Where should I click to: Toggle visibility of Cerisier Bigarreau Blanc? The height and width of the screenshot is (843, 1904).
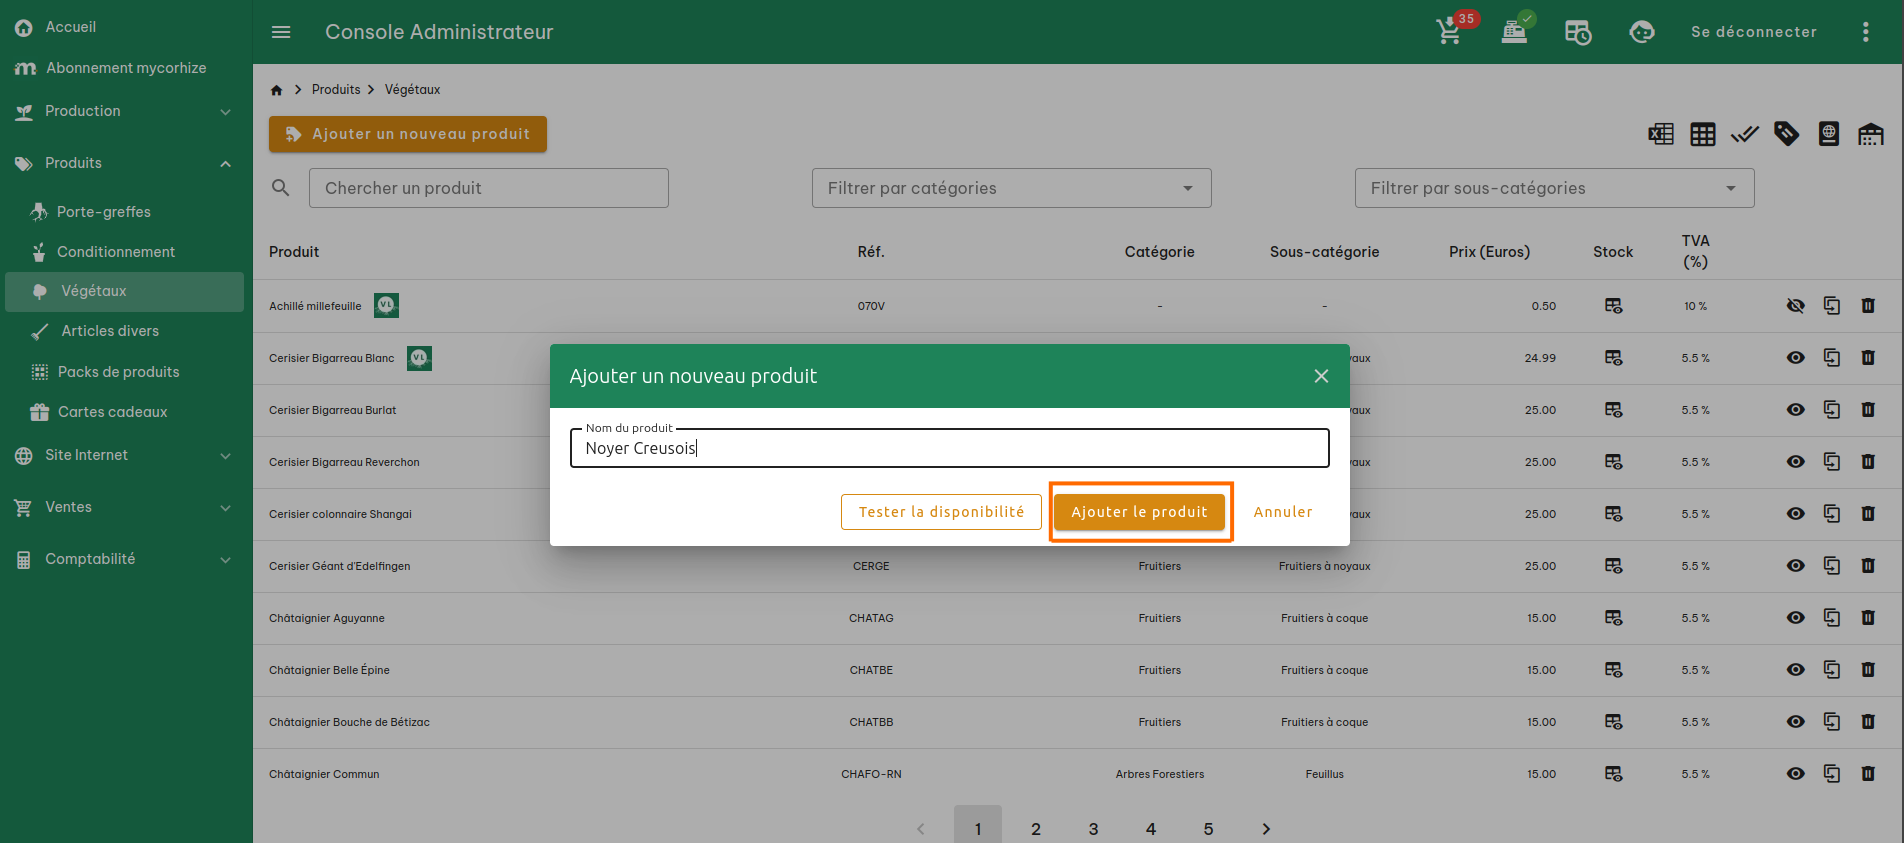(x=1796, y=358)
